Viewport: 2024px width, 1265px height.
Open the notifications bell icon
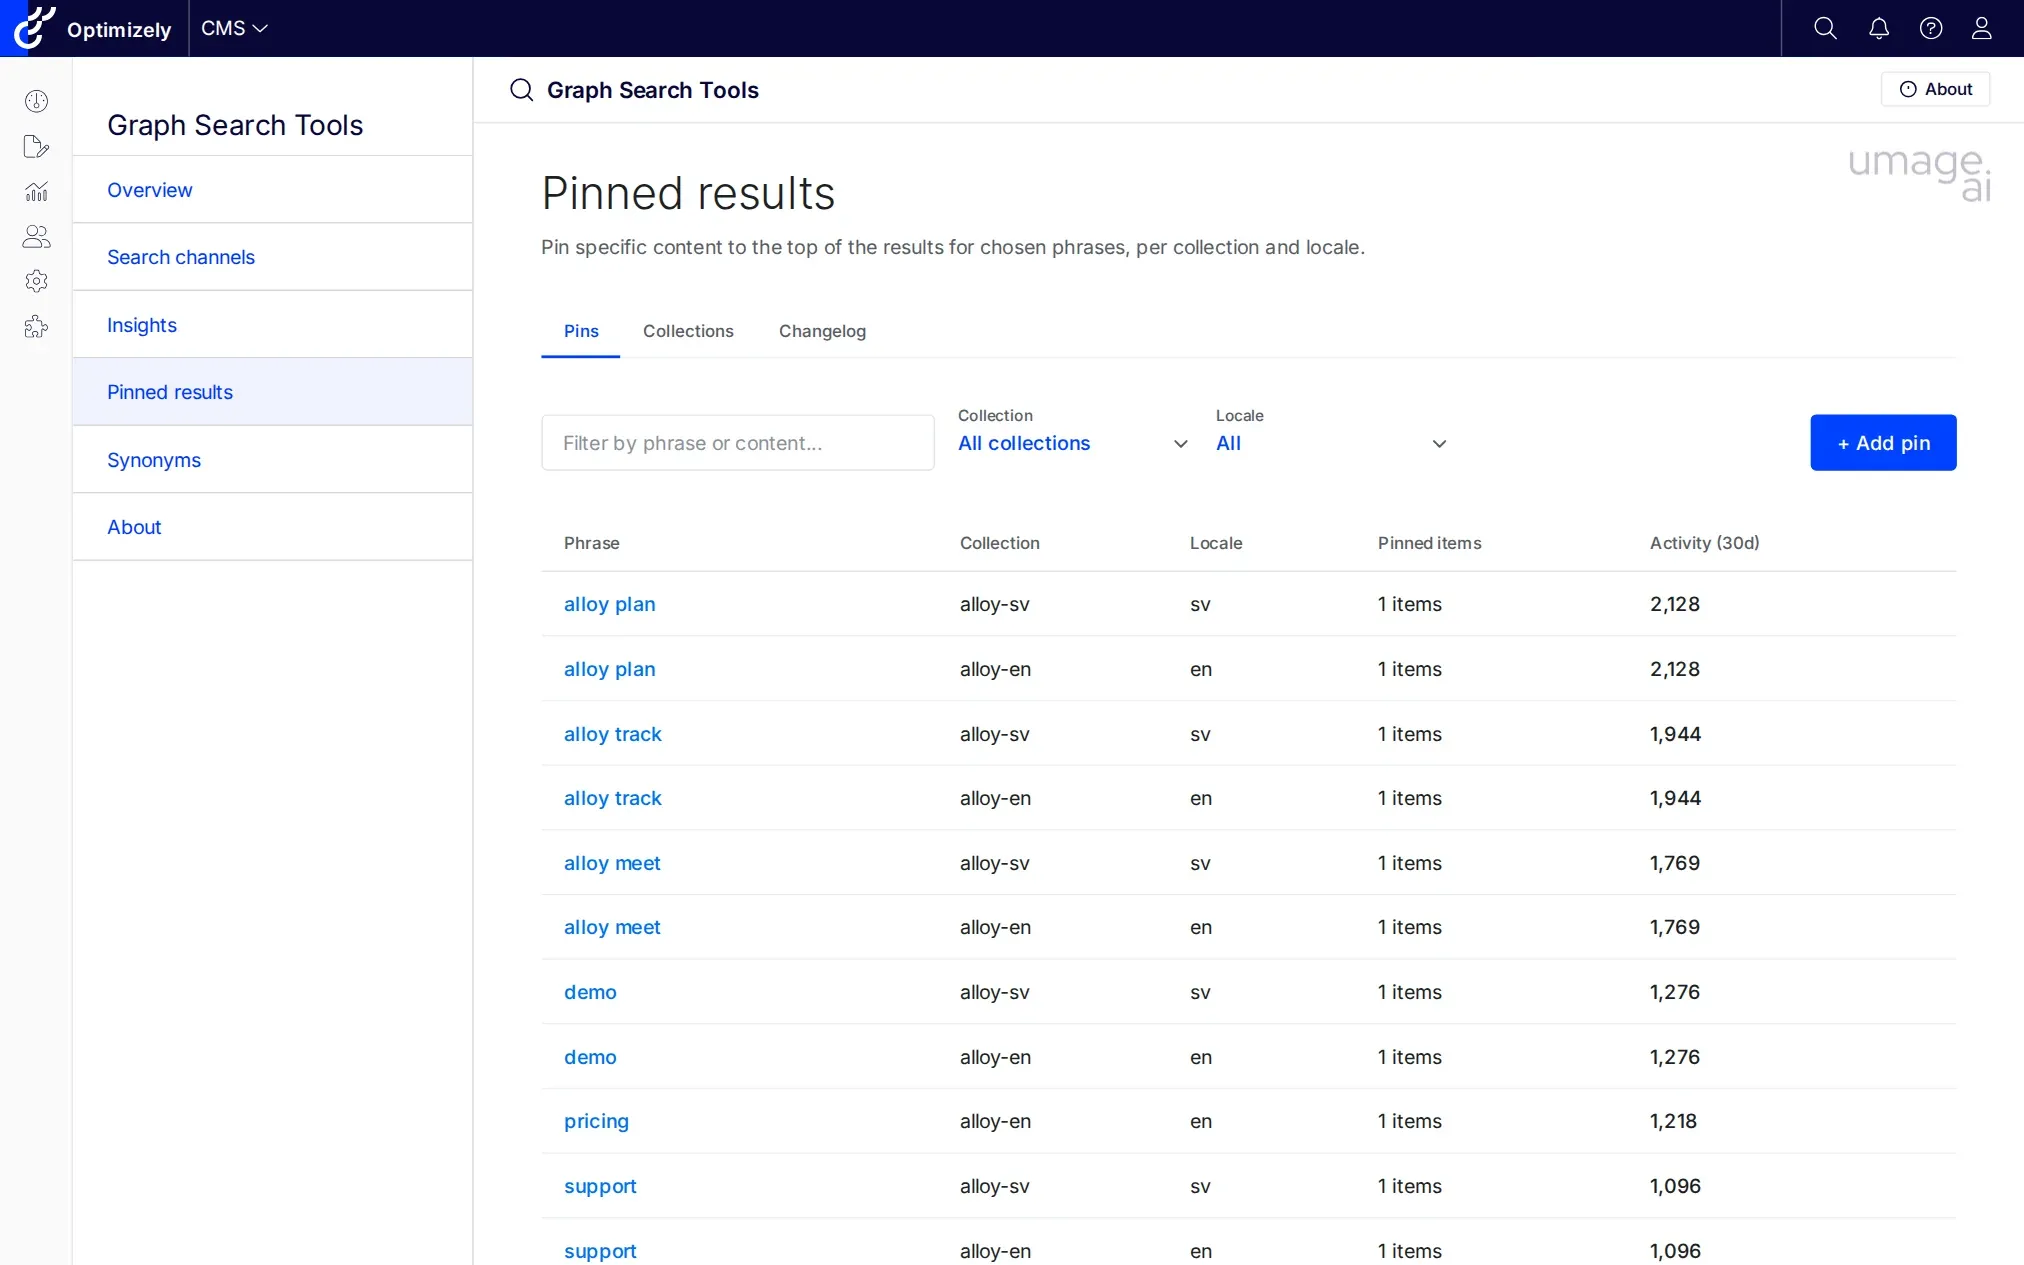pyautogui.click(x=1879, y=28)
